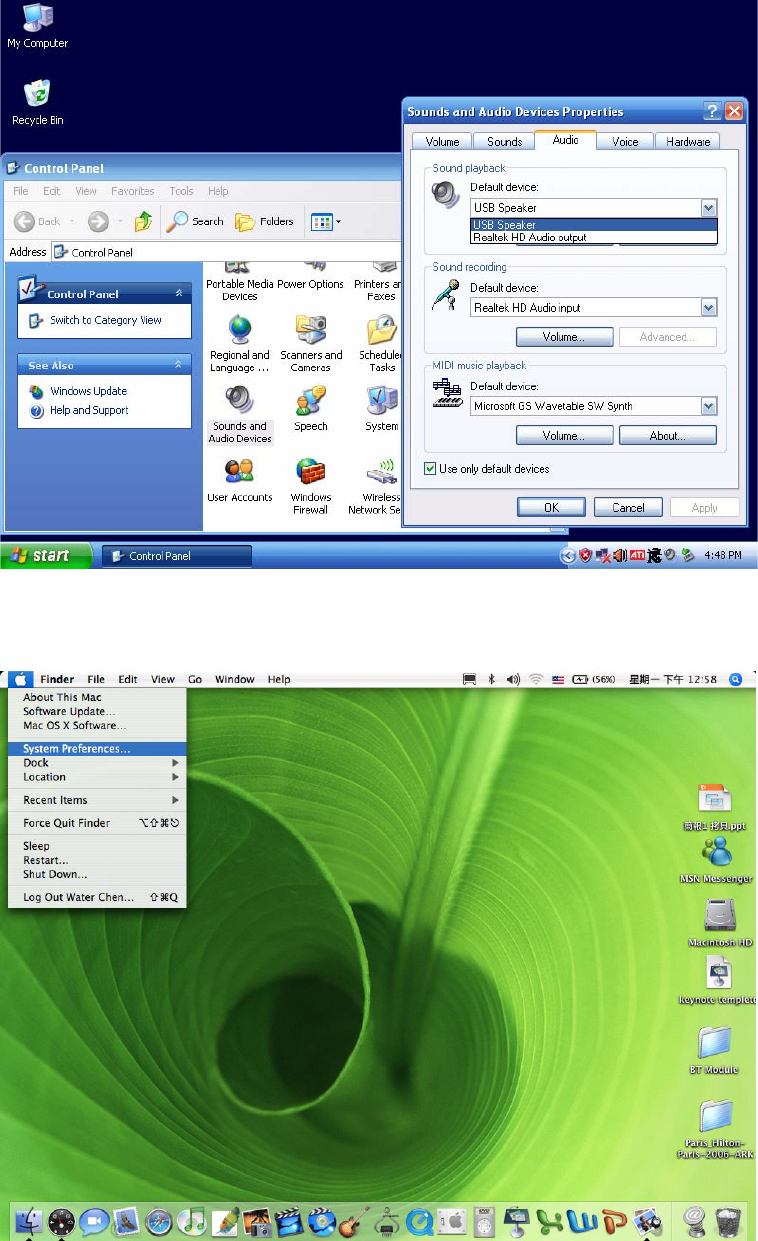Select Realtek HD Audio output option

tap(594, 238)
